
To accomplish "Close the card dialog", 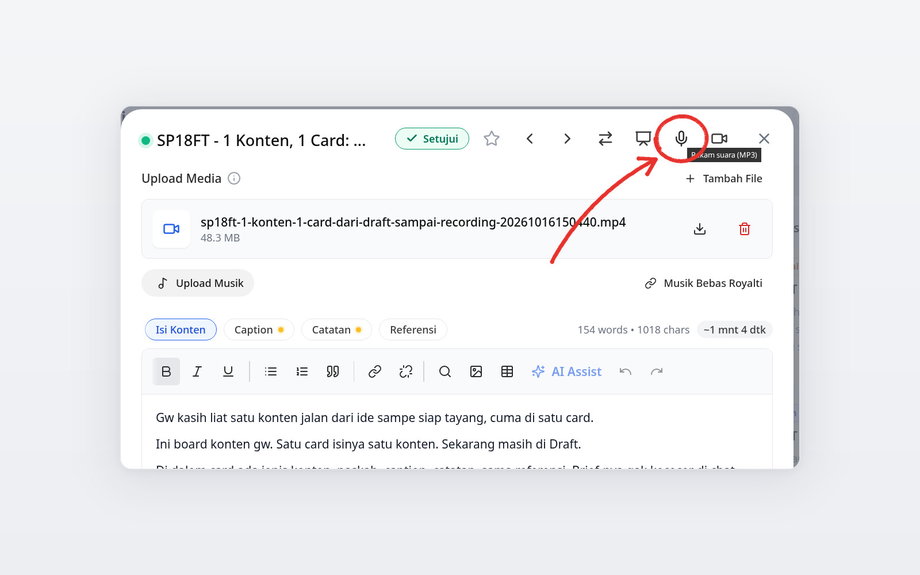I will coord(763,138).
